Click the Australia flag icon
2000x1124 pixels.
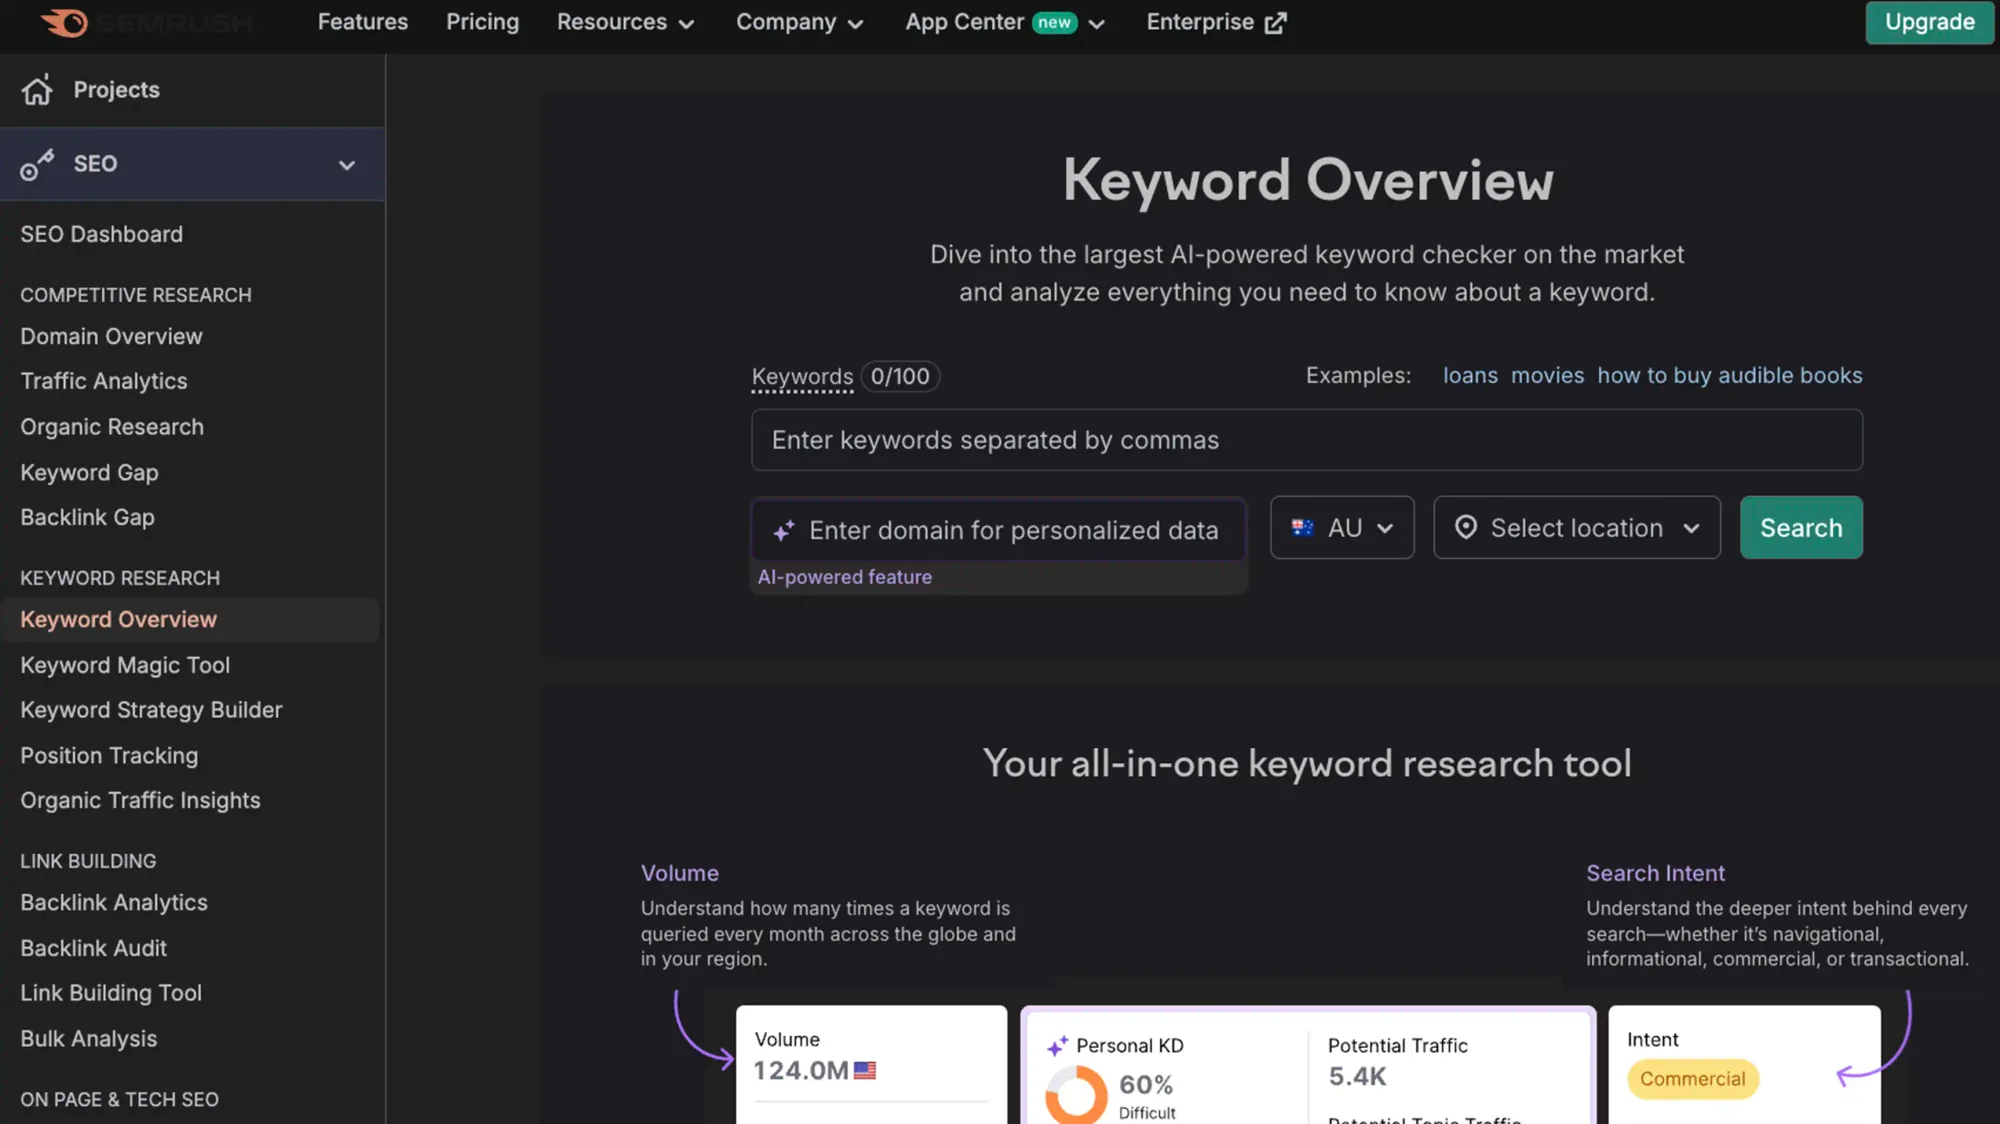tap(1302, 527)
